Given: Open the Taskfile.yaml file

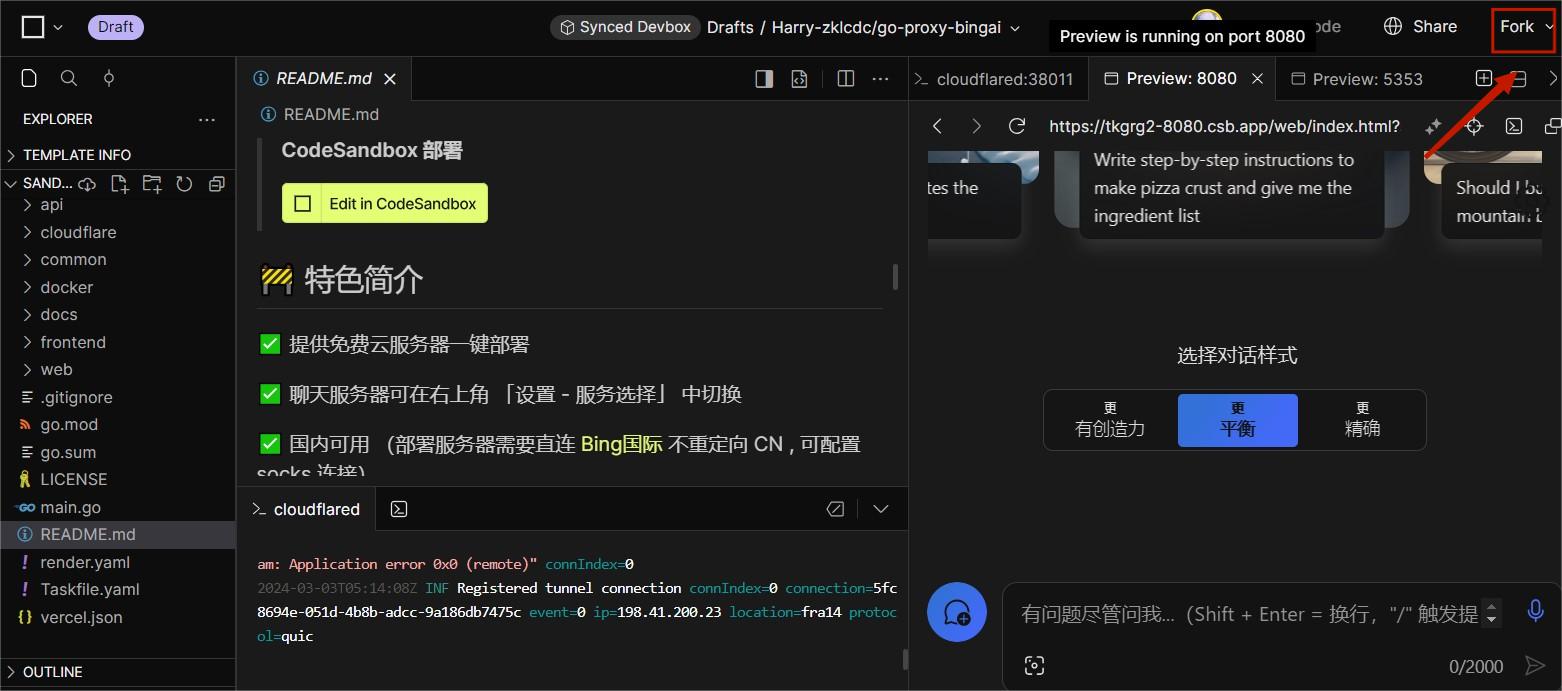Looking at the screenshot, I should point(118,589).
